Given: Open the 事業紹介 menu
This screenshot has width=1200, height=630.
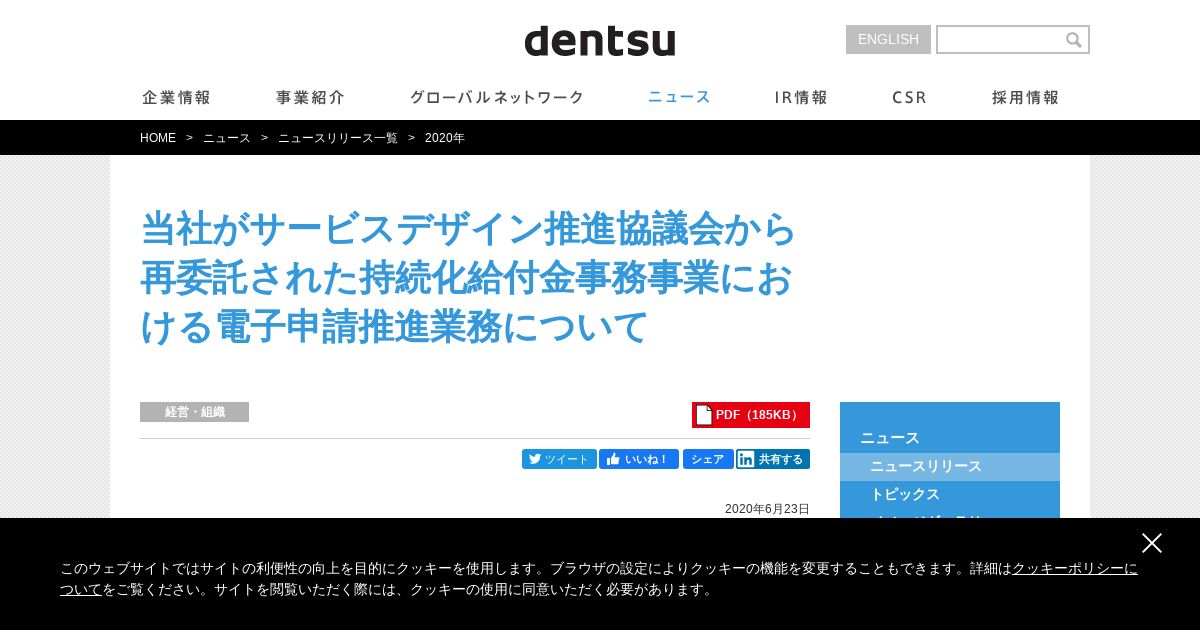Looking at the screenshot, I should point(311,97).
